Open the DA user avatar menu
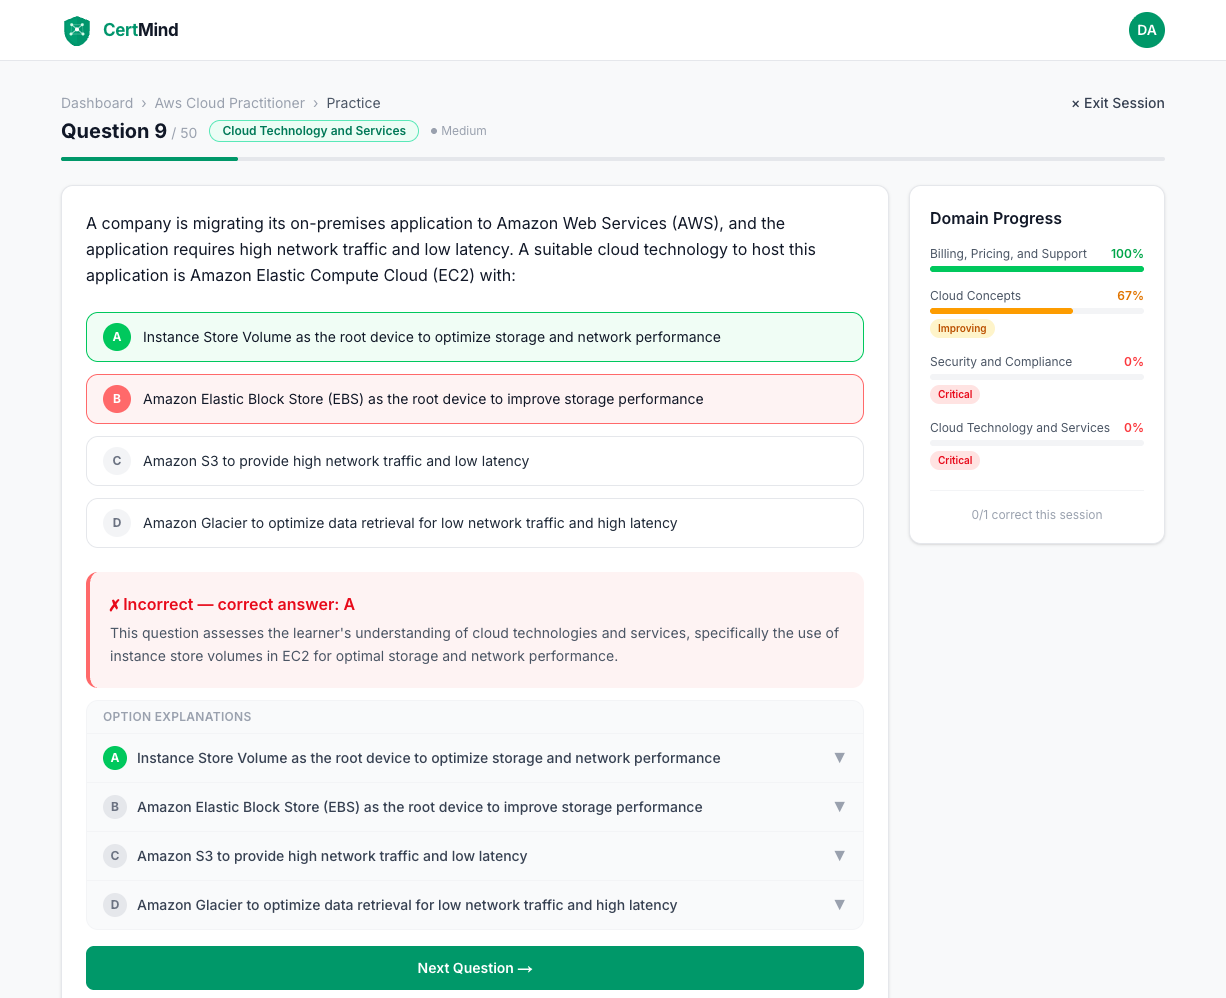The width and height of the screenshot is (1226, 998). [x=1147, y=30]
